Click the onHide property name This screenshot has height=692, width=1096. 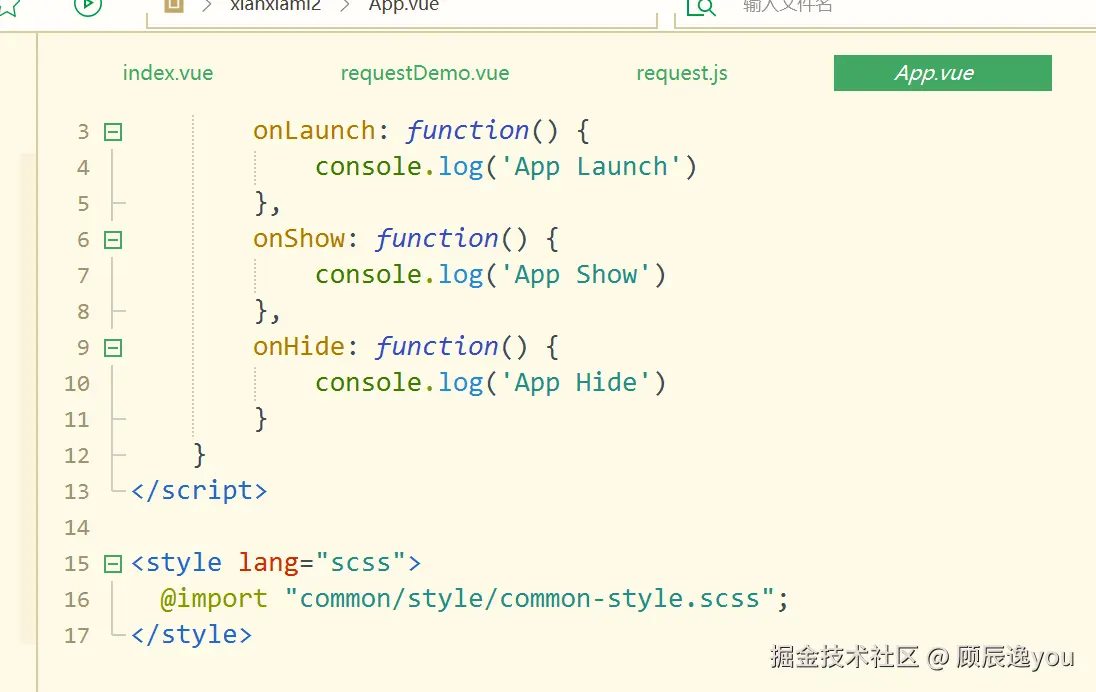(299, 347)
